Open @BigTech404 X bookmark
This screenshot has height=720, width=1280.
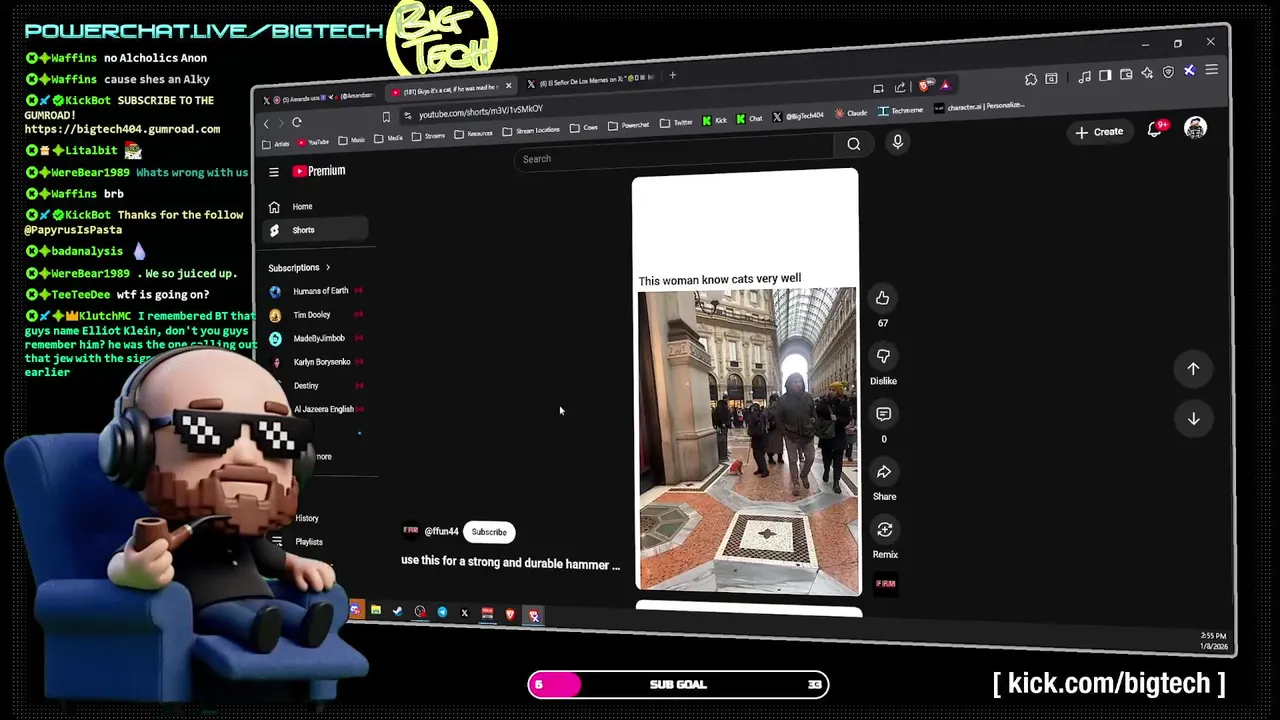(x=798, y=116)
